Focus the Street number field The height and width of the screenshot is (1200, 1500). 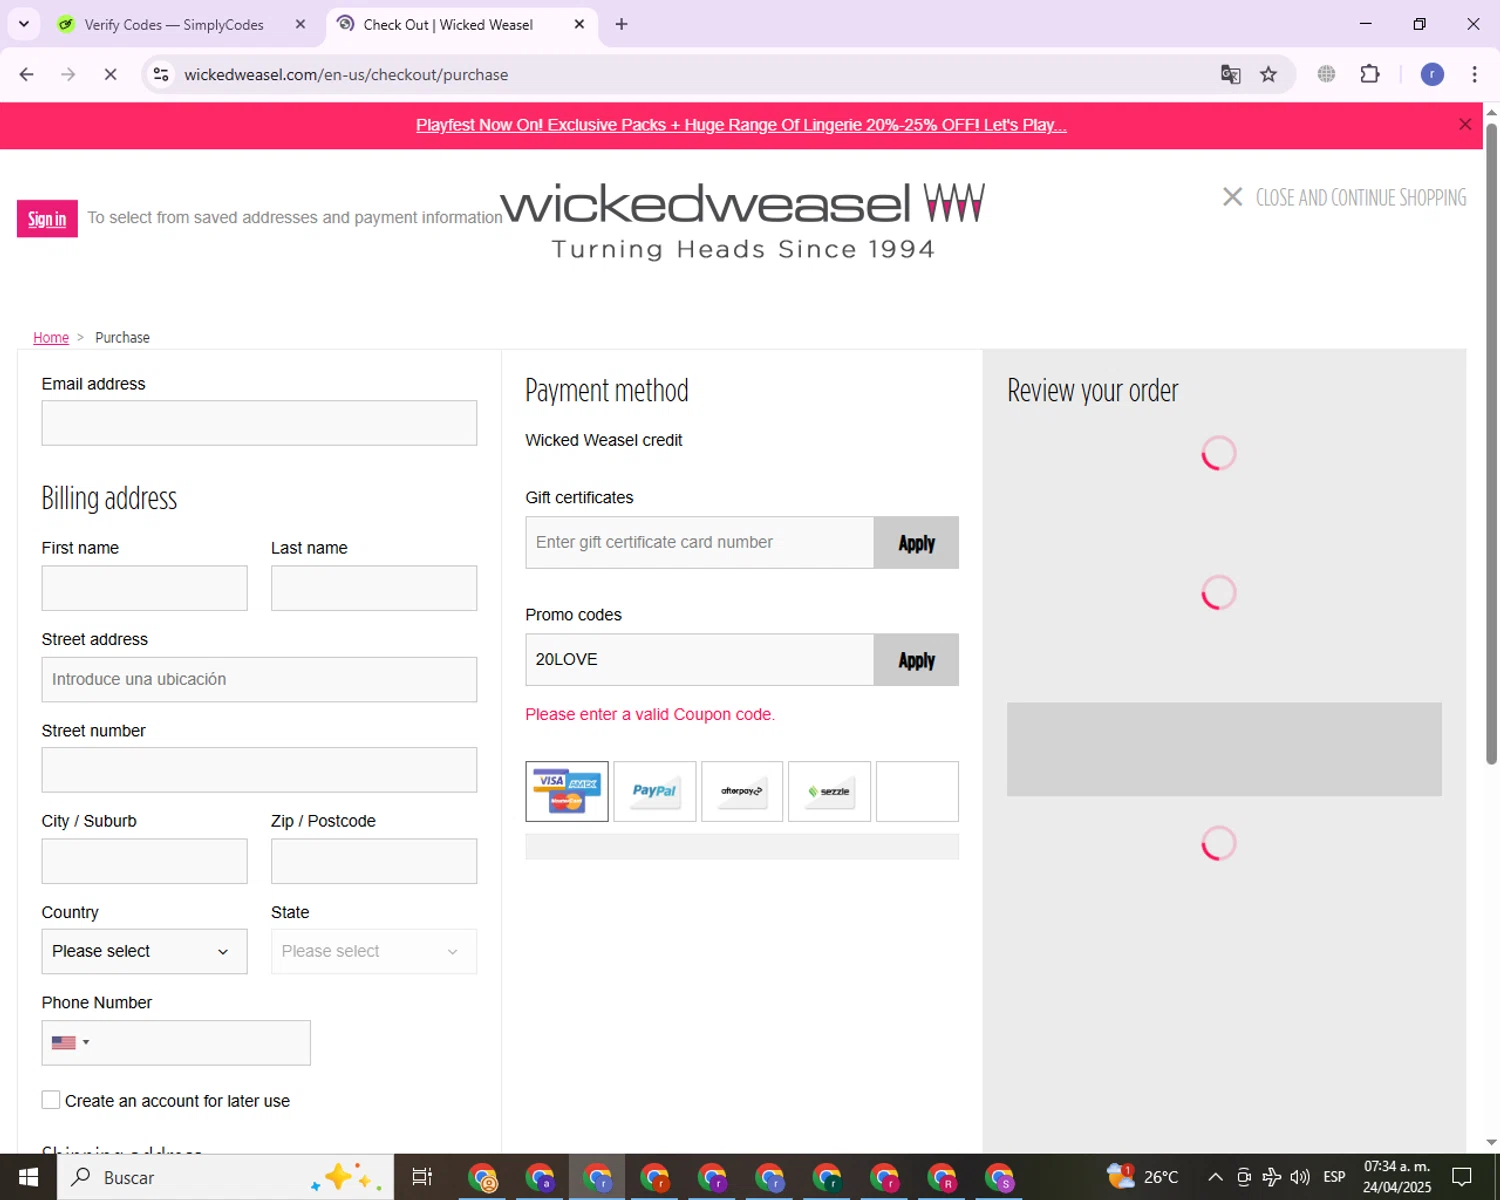tap(259, 770)
